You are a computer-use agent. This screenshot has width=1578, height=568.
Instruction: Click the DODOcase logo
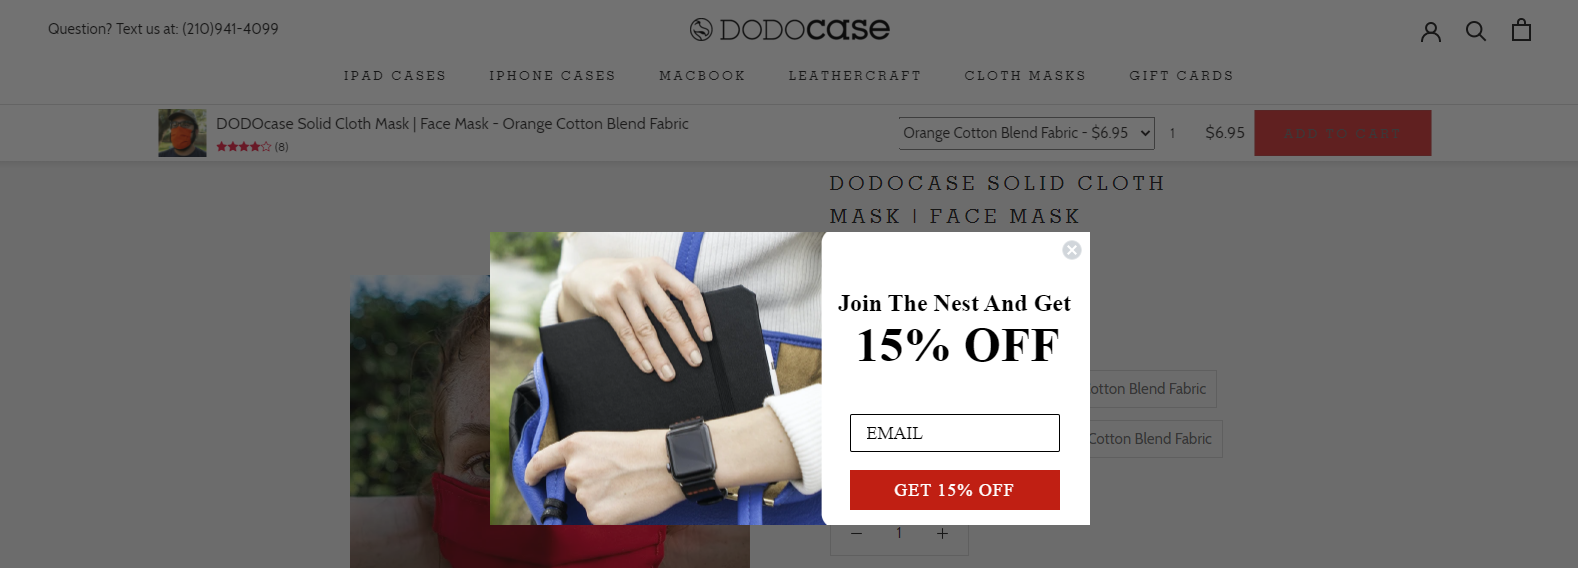pos(790,29)
